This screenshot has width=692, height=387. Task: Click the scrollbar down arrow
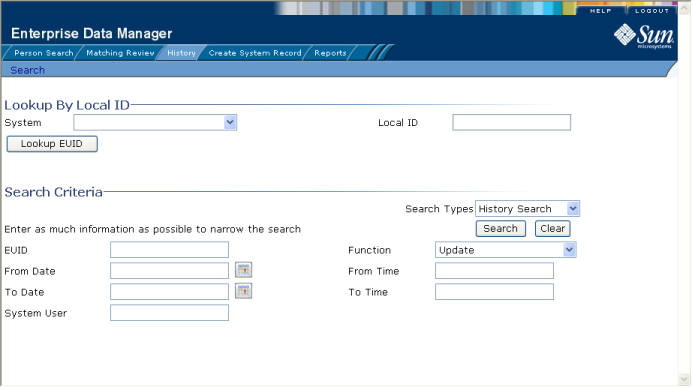pyautogui.click(x=684, y=379)
